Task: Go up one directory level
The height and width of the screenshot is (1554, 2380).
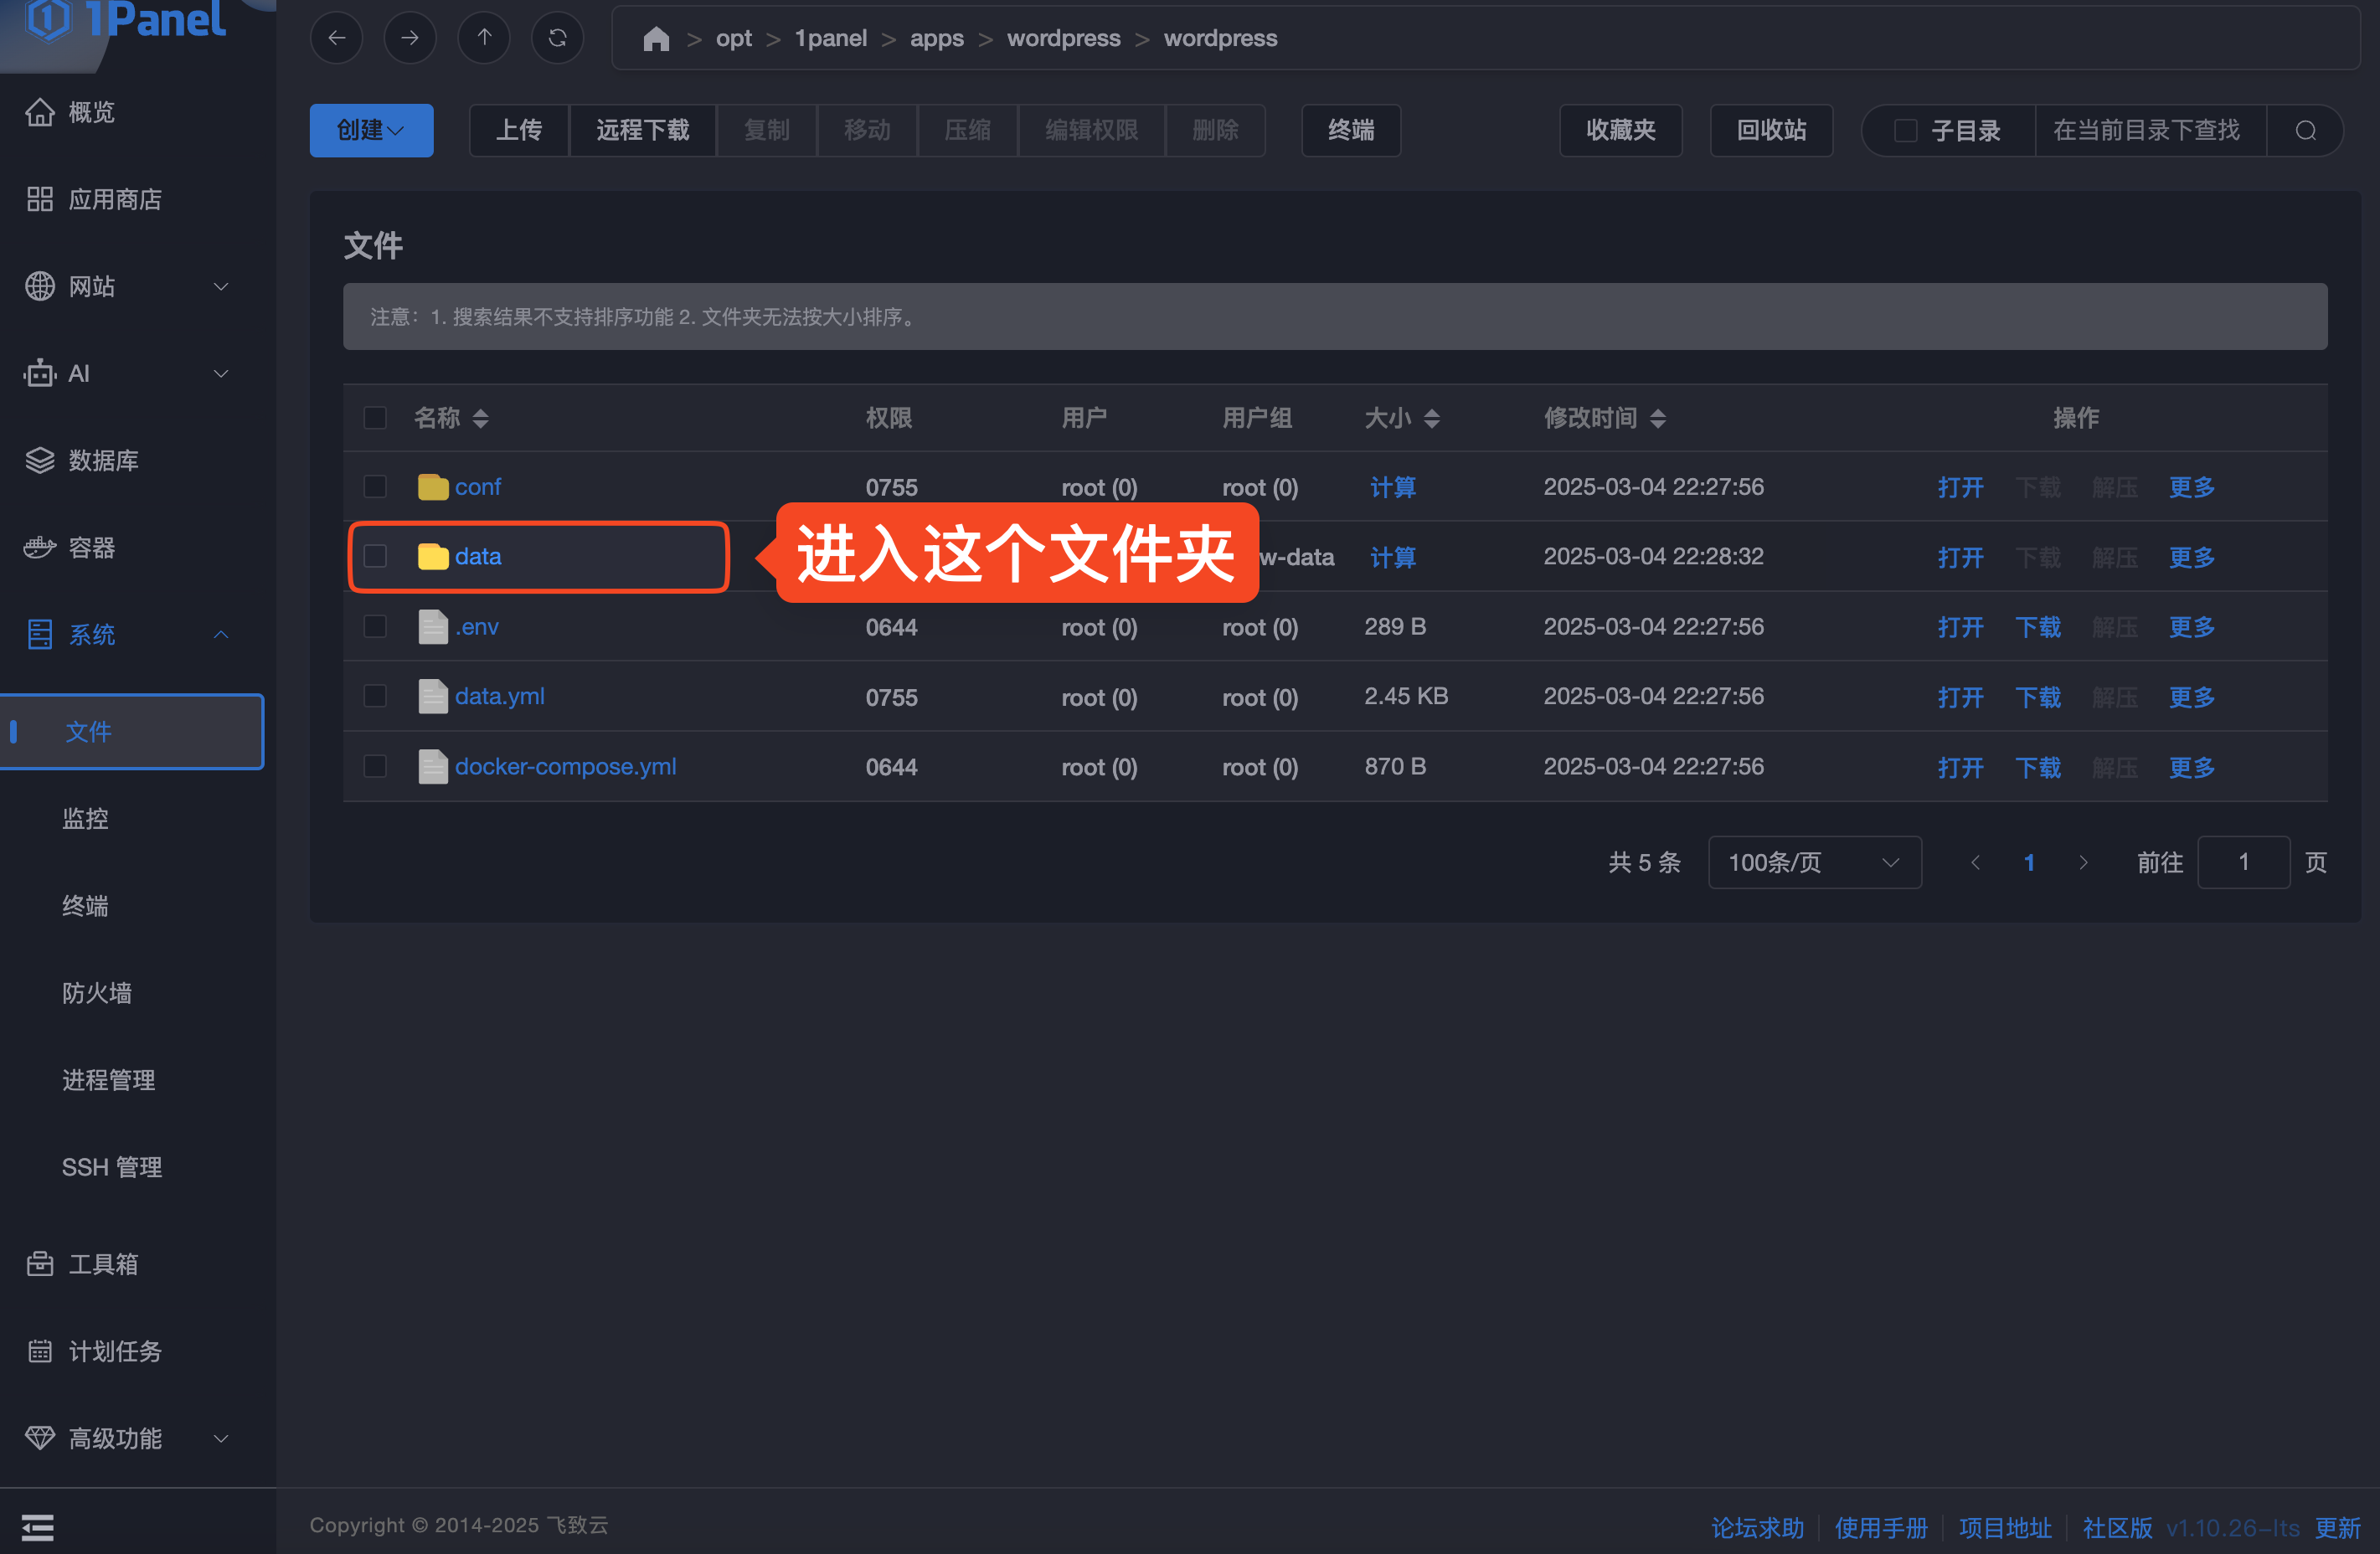Action: click(x=484, y=38)
